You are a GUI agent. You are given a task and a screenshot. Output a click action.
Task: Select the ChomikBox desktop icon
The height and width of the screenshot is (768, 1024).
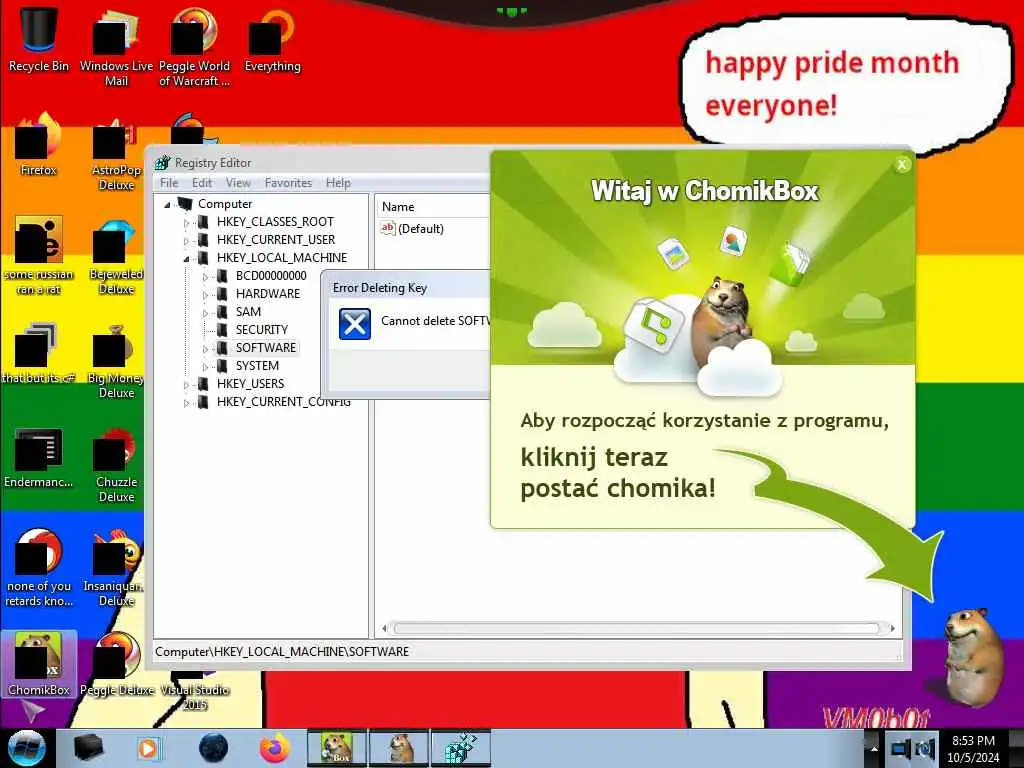pyautogui.click(x=38, y=664)
